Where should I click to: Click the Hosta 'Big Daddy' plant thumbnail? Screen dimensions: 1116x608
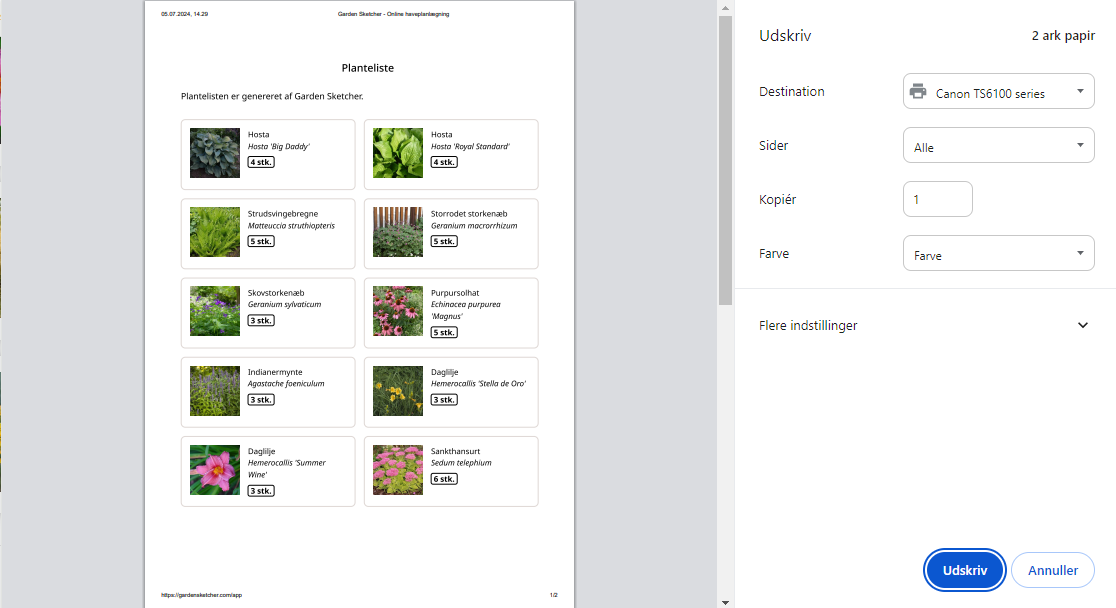(215, 153)
